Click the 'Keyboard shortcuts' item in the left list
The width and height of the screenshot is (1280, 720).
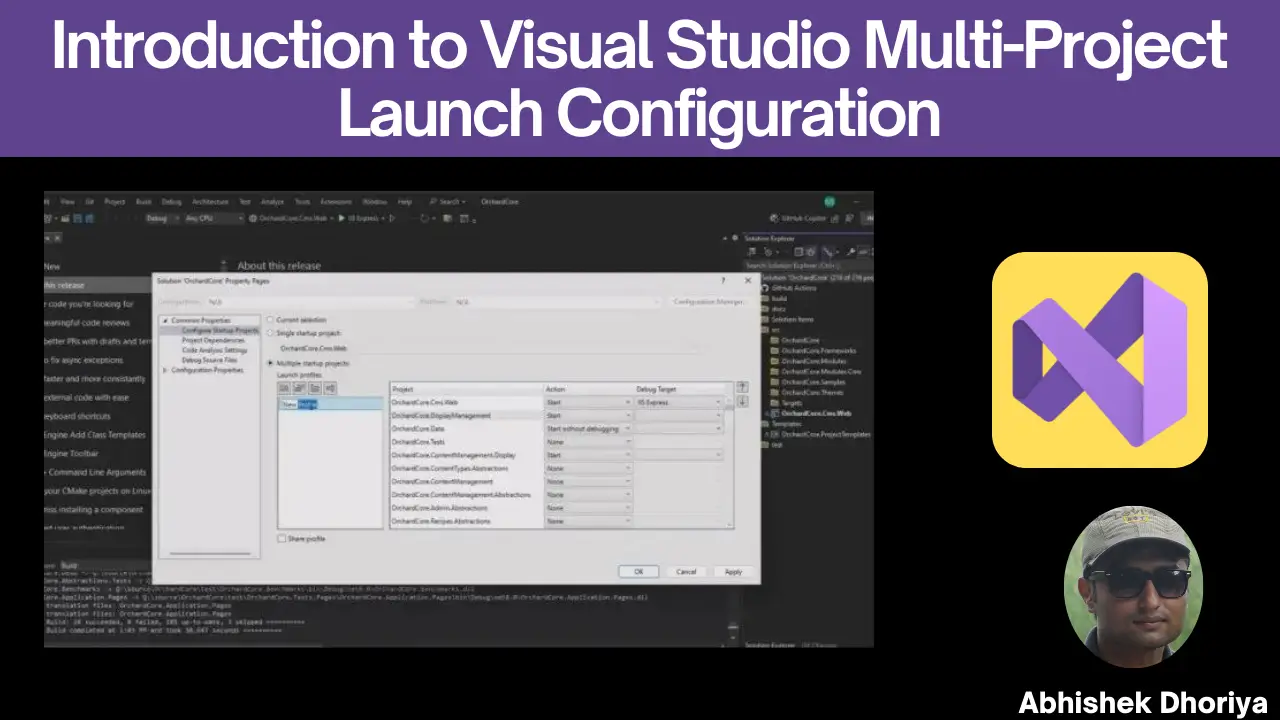point(78,416)
